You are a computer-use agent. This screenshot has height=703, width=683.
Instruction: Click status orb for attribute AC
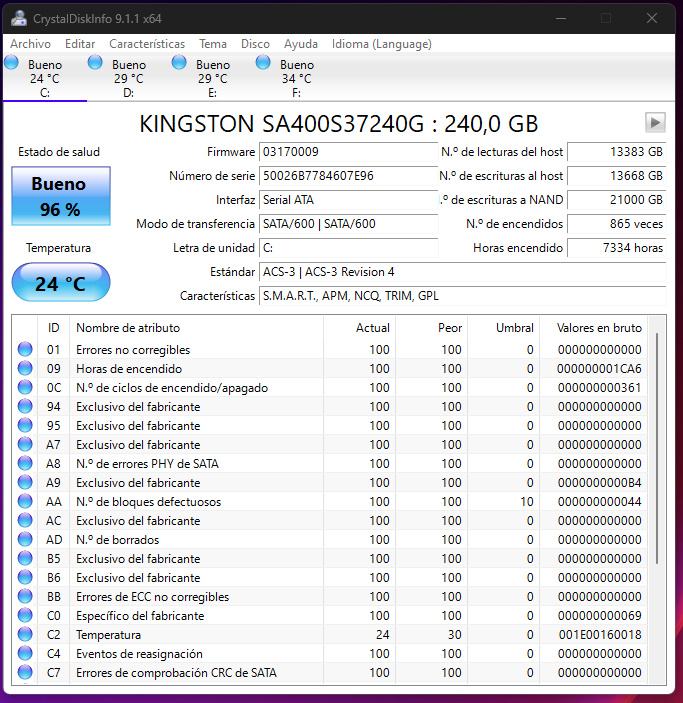coord(25,520)
